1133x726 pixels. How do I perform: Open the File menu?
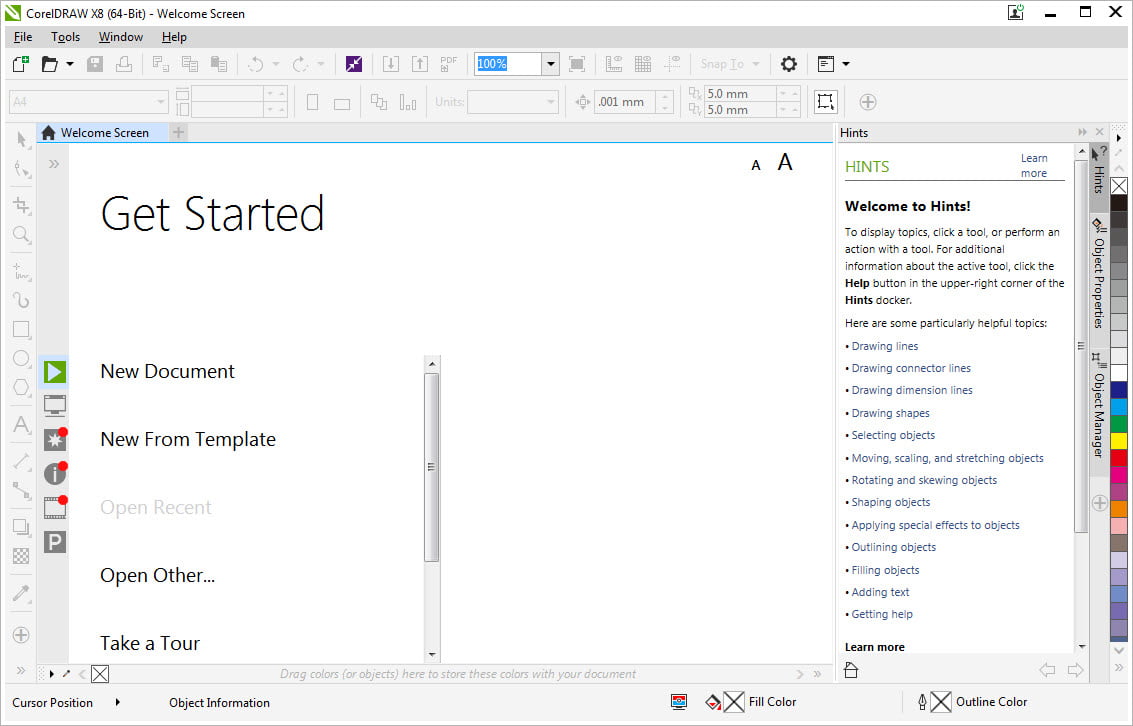click(x=23, y=37)
